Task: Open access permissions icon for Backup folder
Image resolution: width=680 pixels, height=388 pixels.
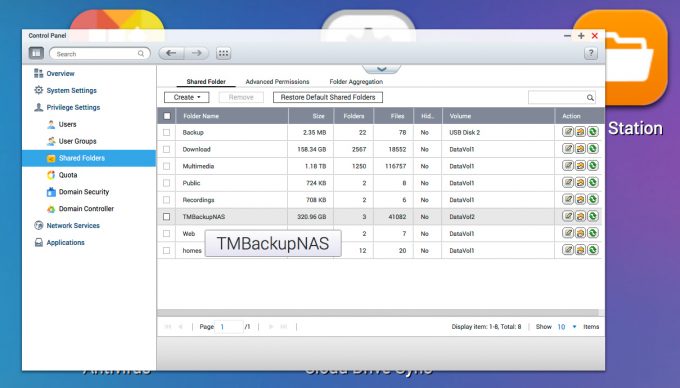Action: pos(580,132)
